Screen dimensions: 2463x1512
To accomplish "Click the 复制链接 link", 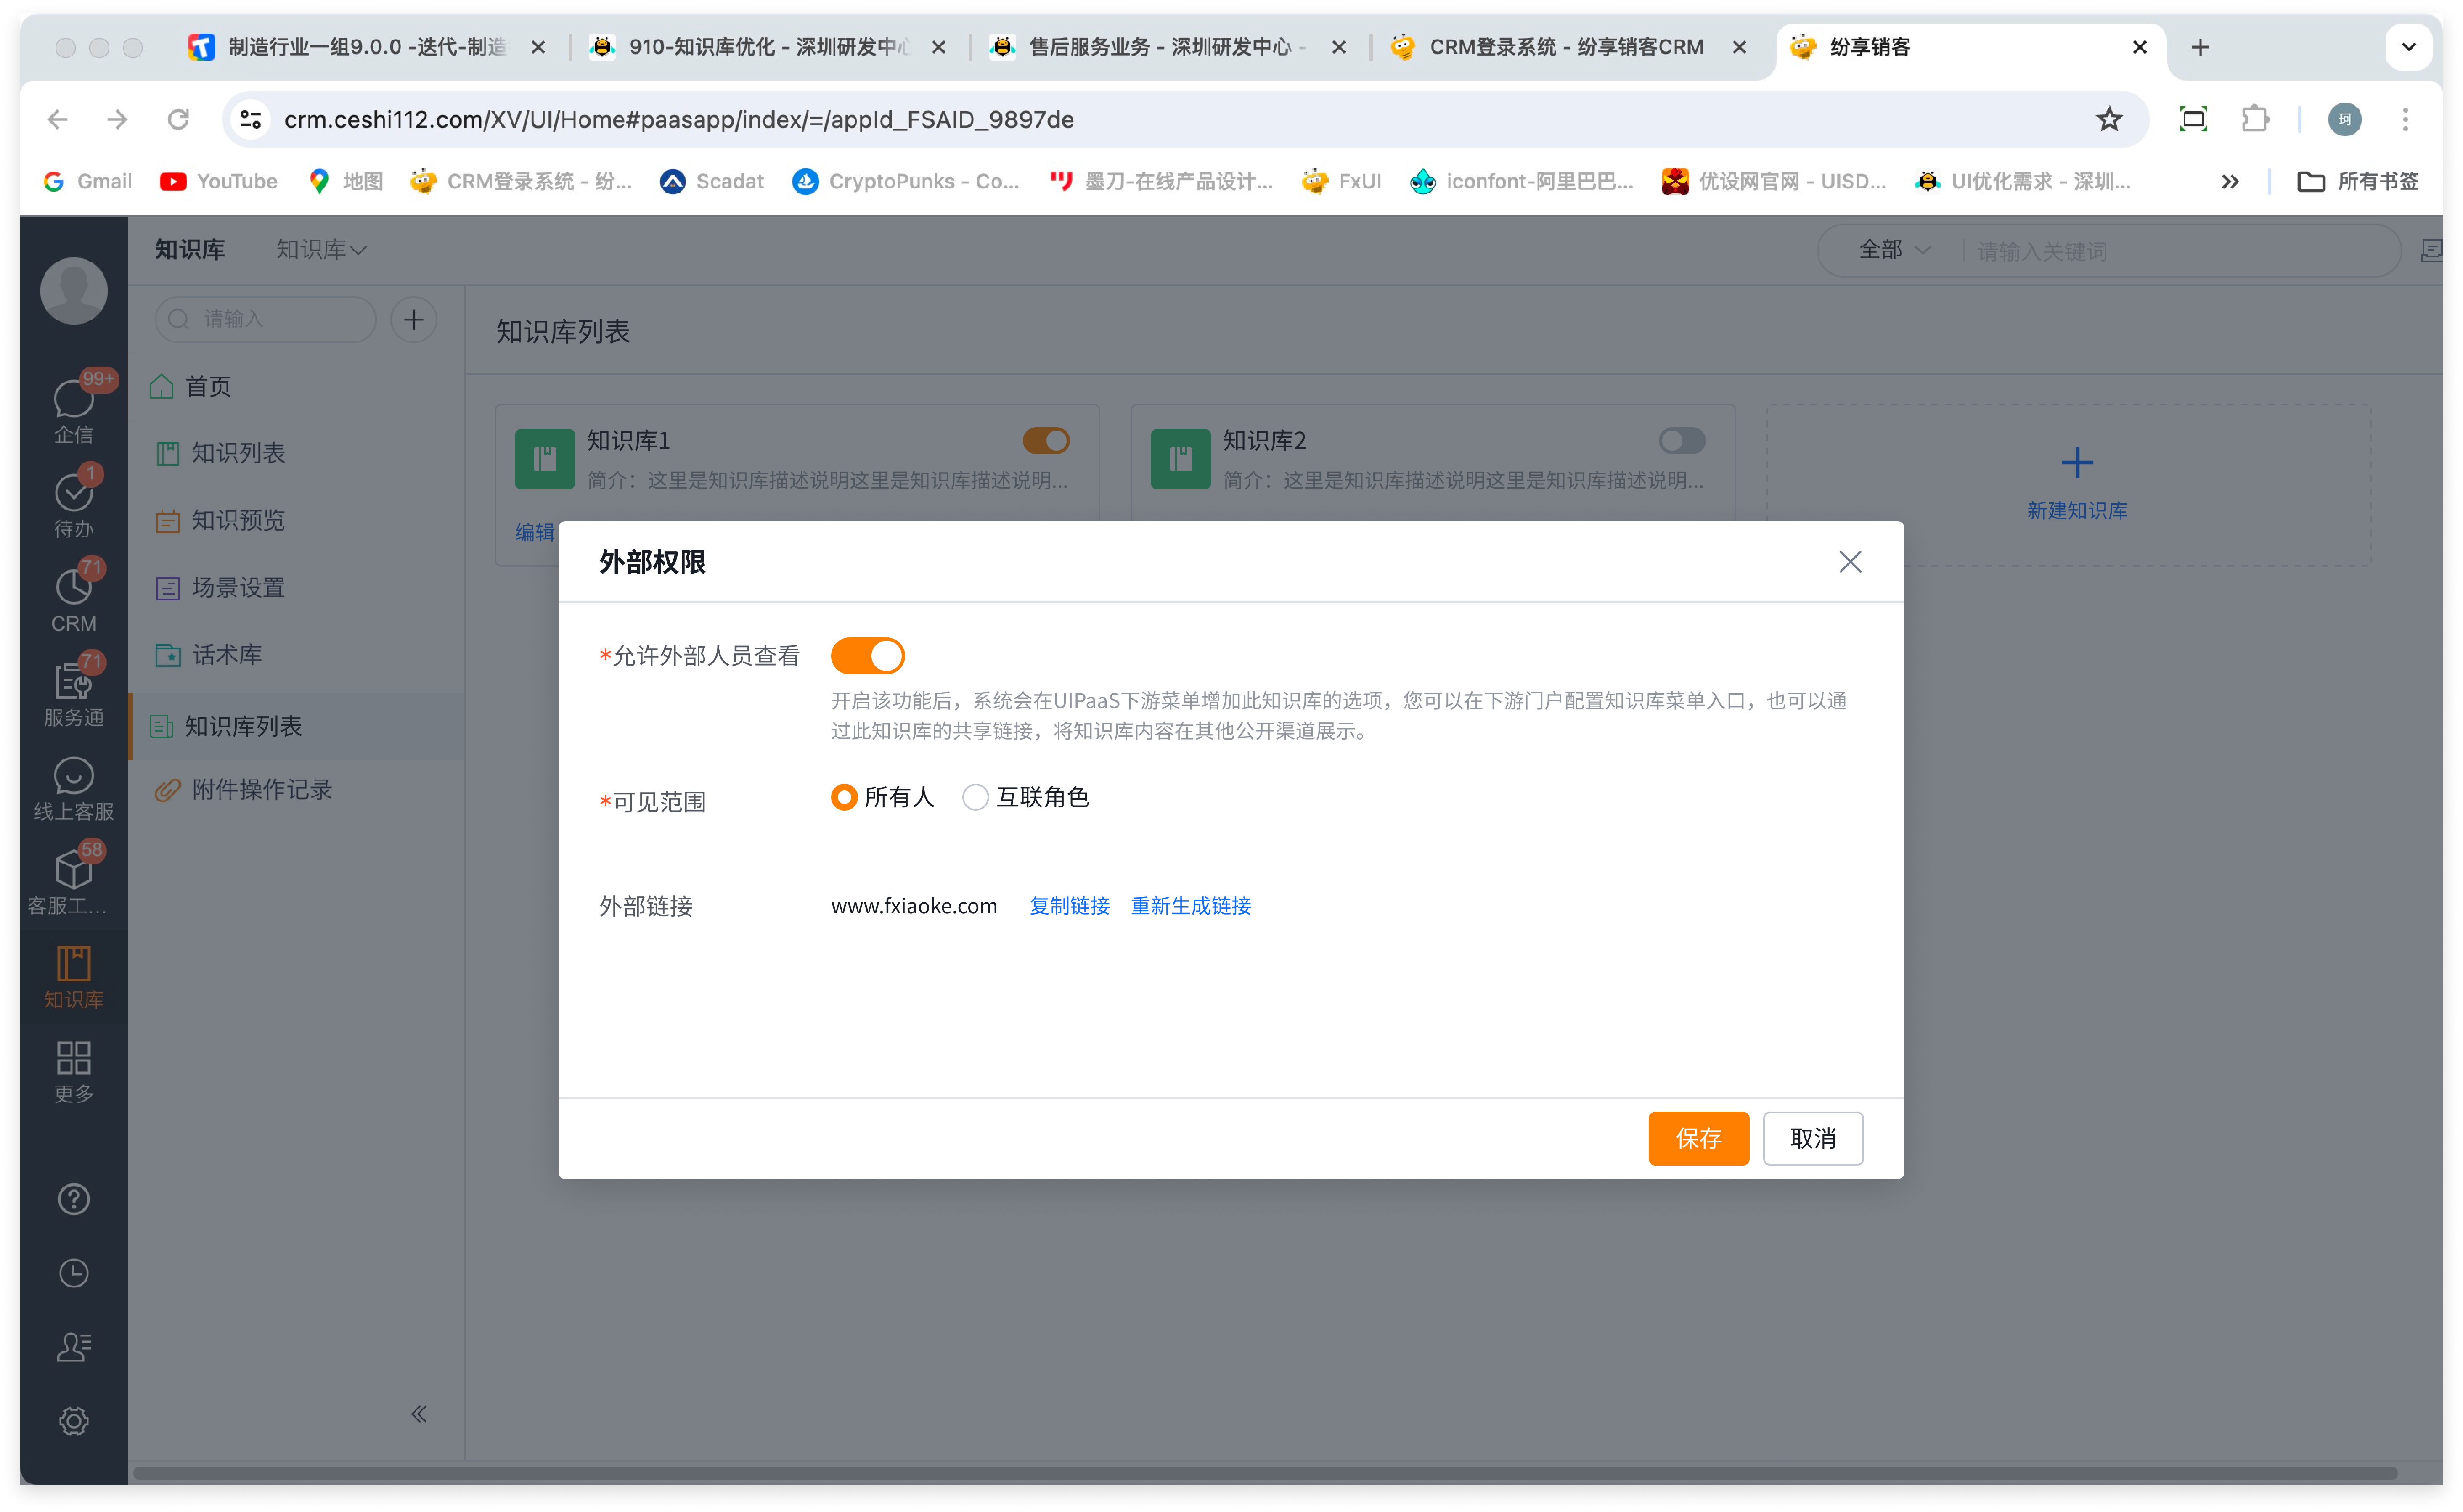I will (x=1069, y=906).
